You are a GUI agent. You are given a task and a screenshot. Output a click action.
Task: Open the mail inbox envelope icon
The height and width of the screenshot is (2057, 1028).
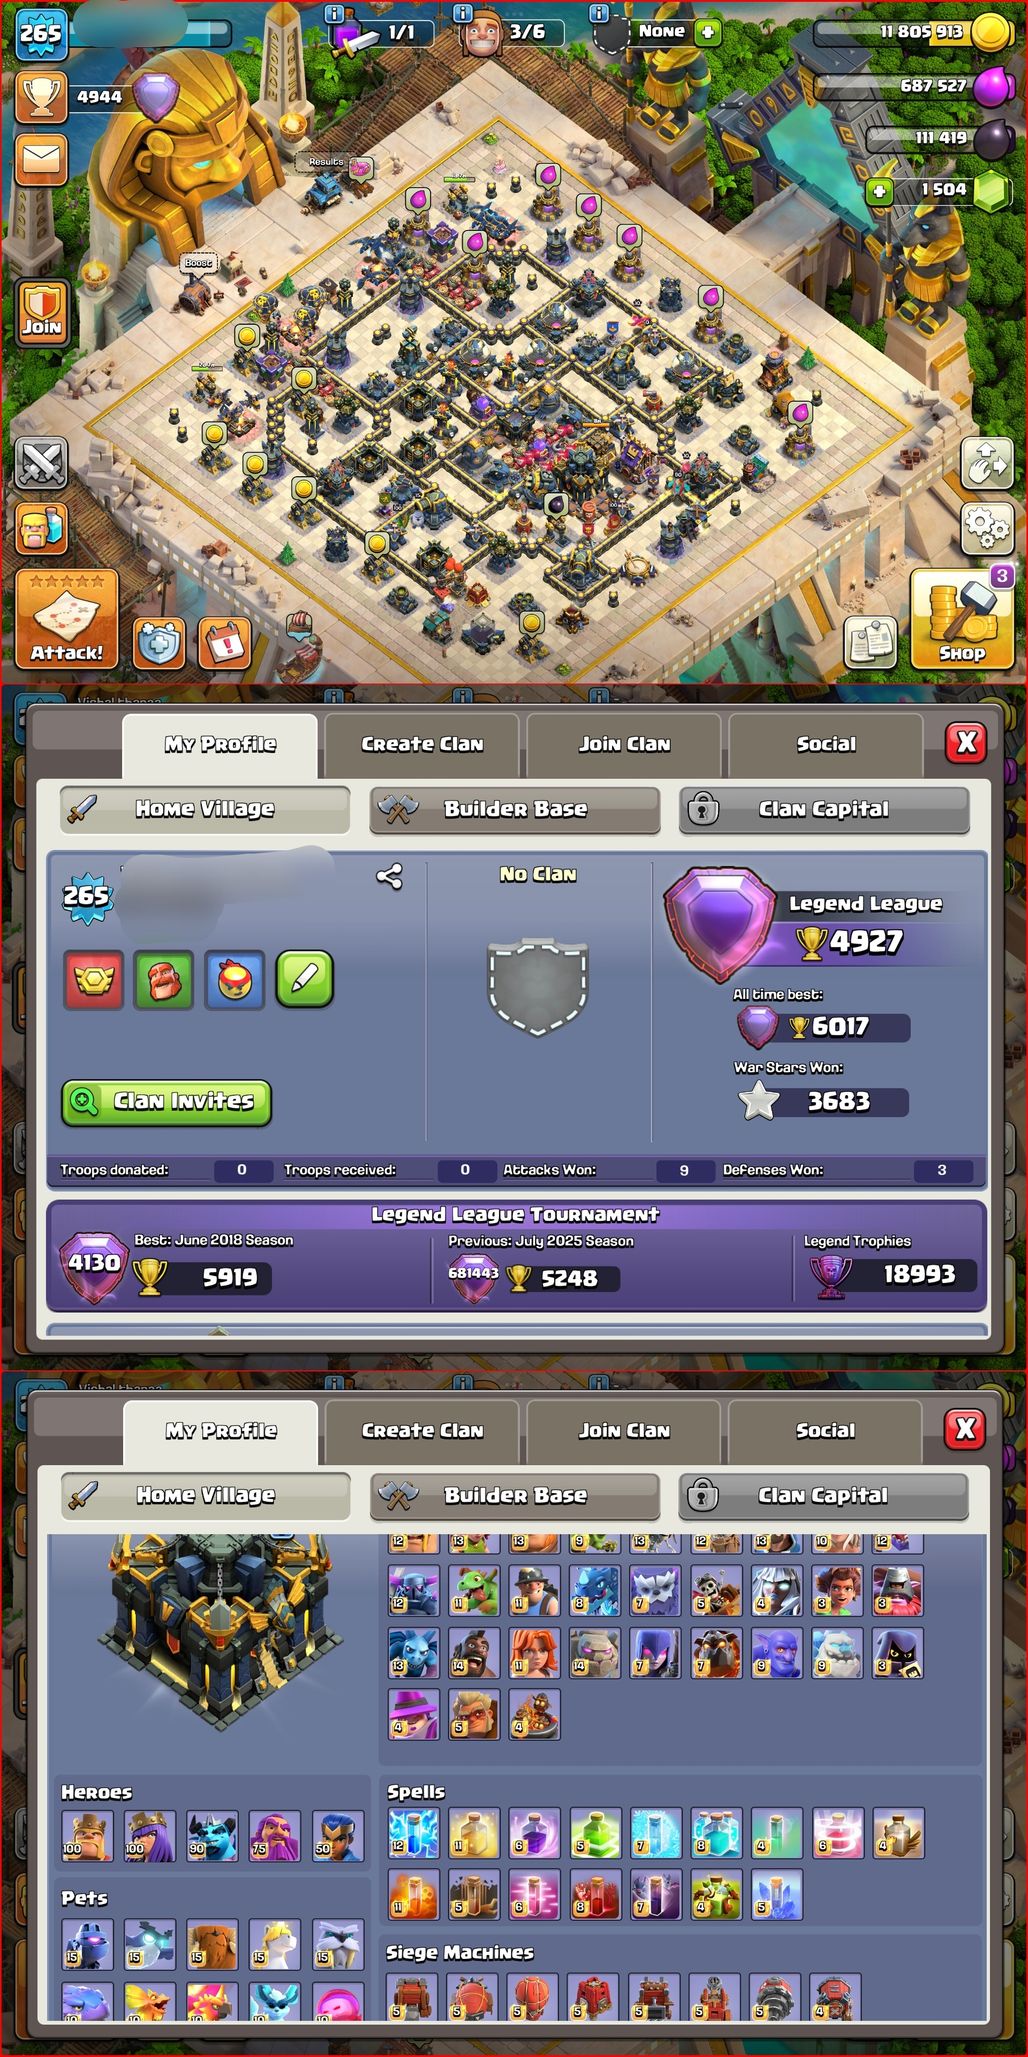tap(42, 160)
